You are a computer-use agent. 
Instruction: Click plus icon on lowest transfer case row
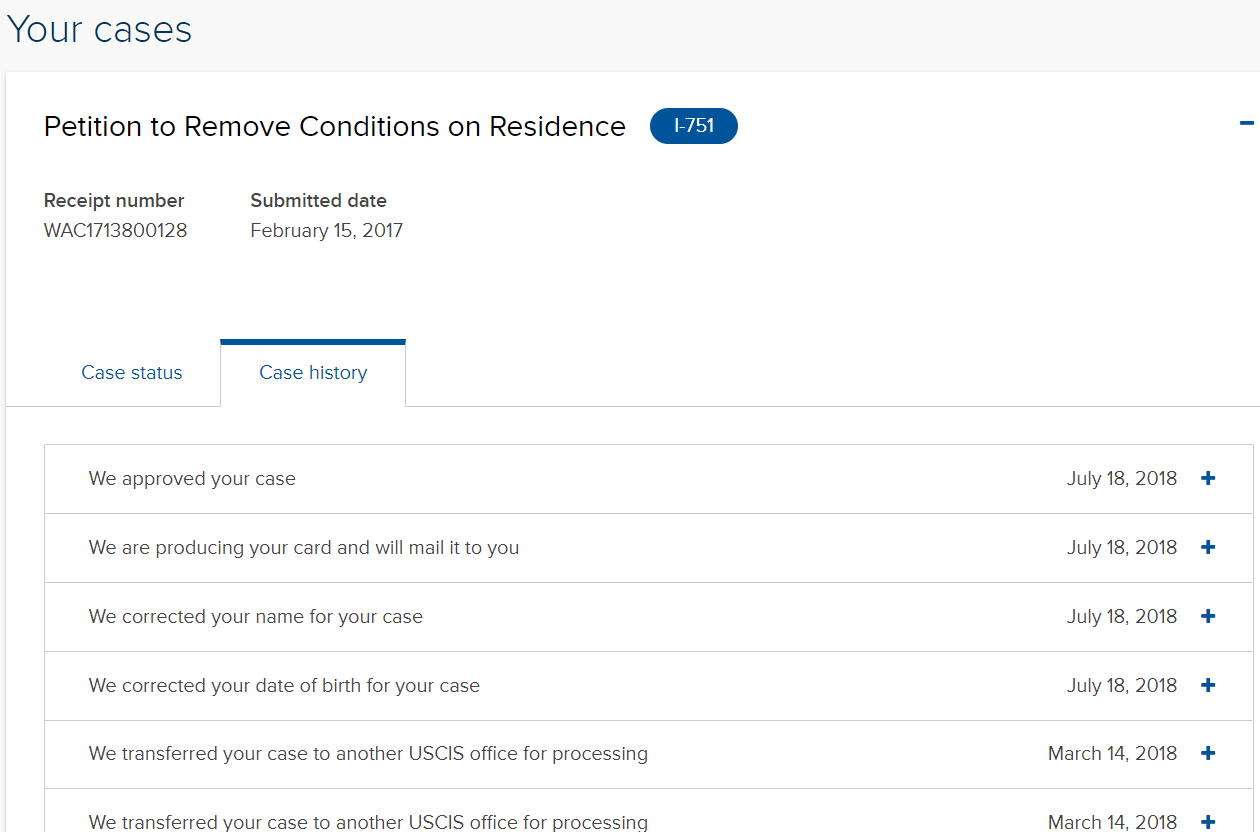point(1208,822)
